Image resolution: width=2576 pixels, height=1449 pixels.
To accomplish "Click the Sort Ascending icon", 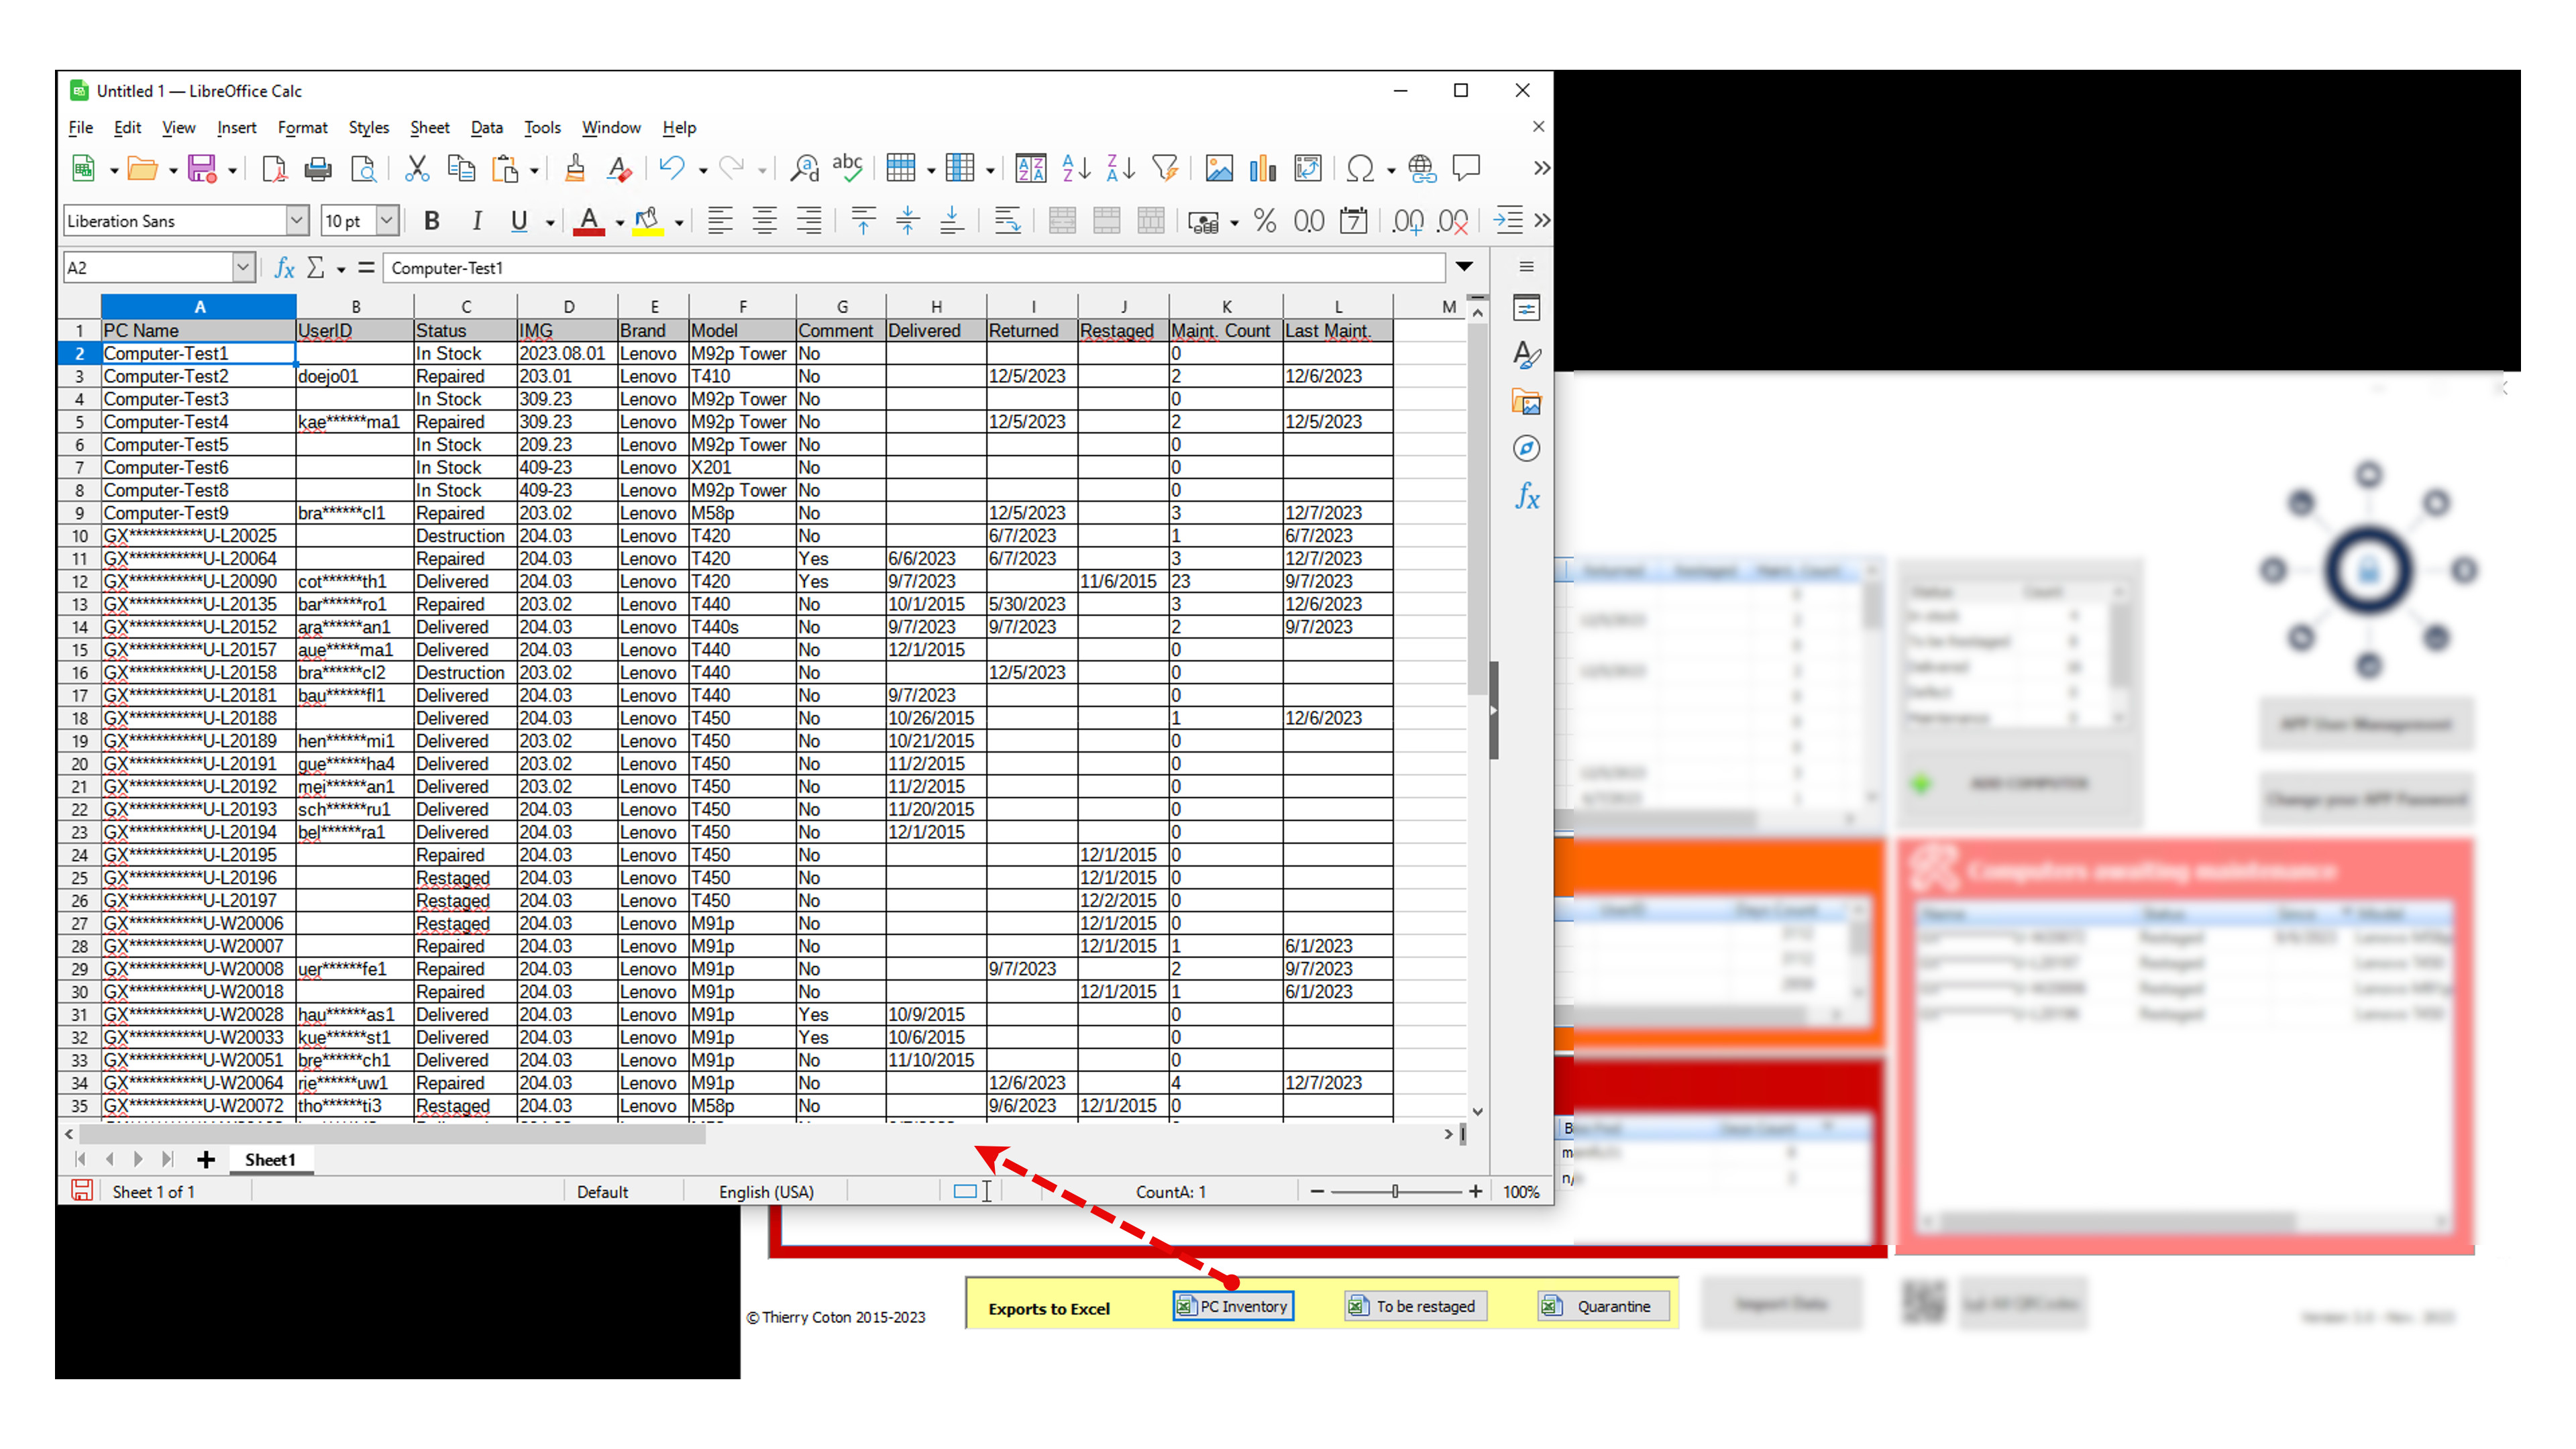I will [1076, 169].
